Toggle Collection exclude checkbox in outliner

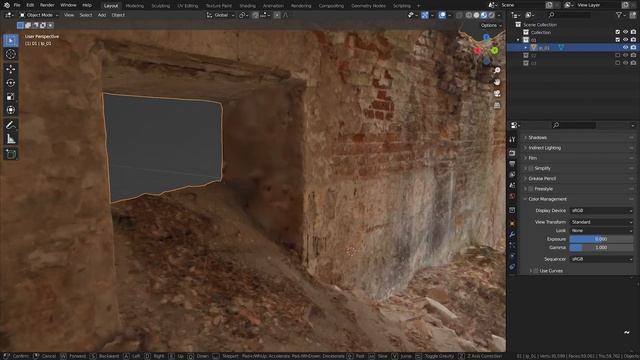point(618,32)
